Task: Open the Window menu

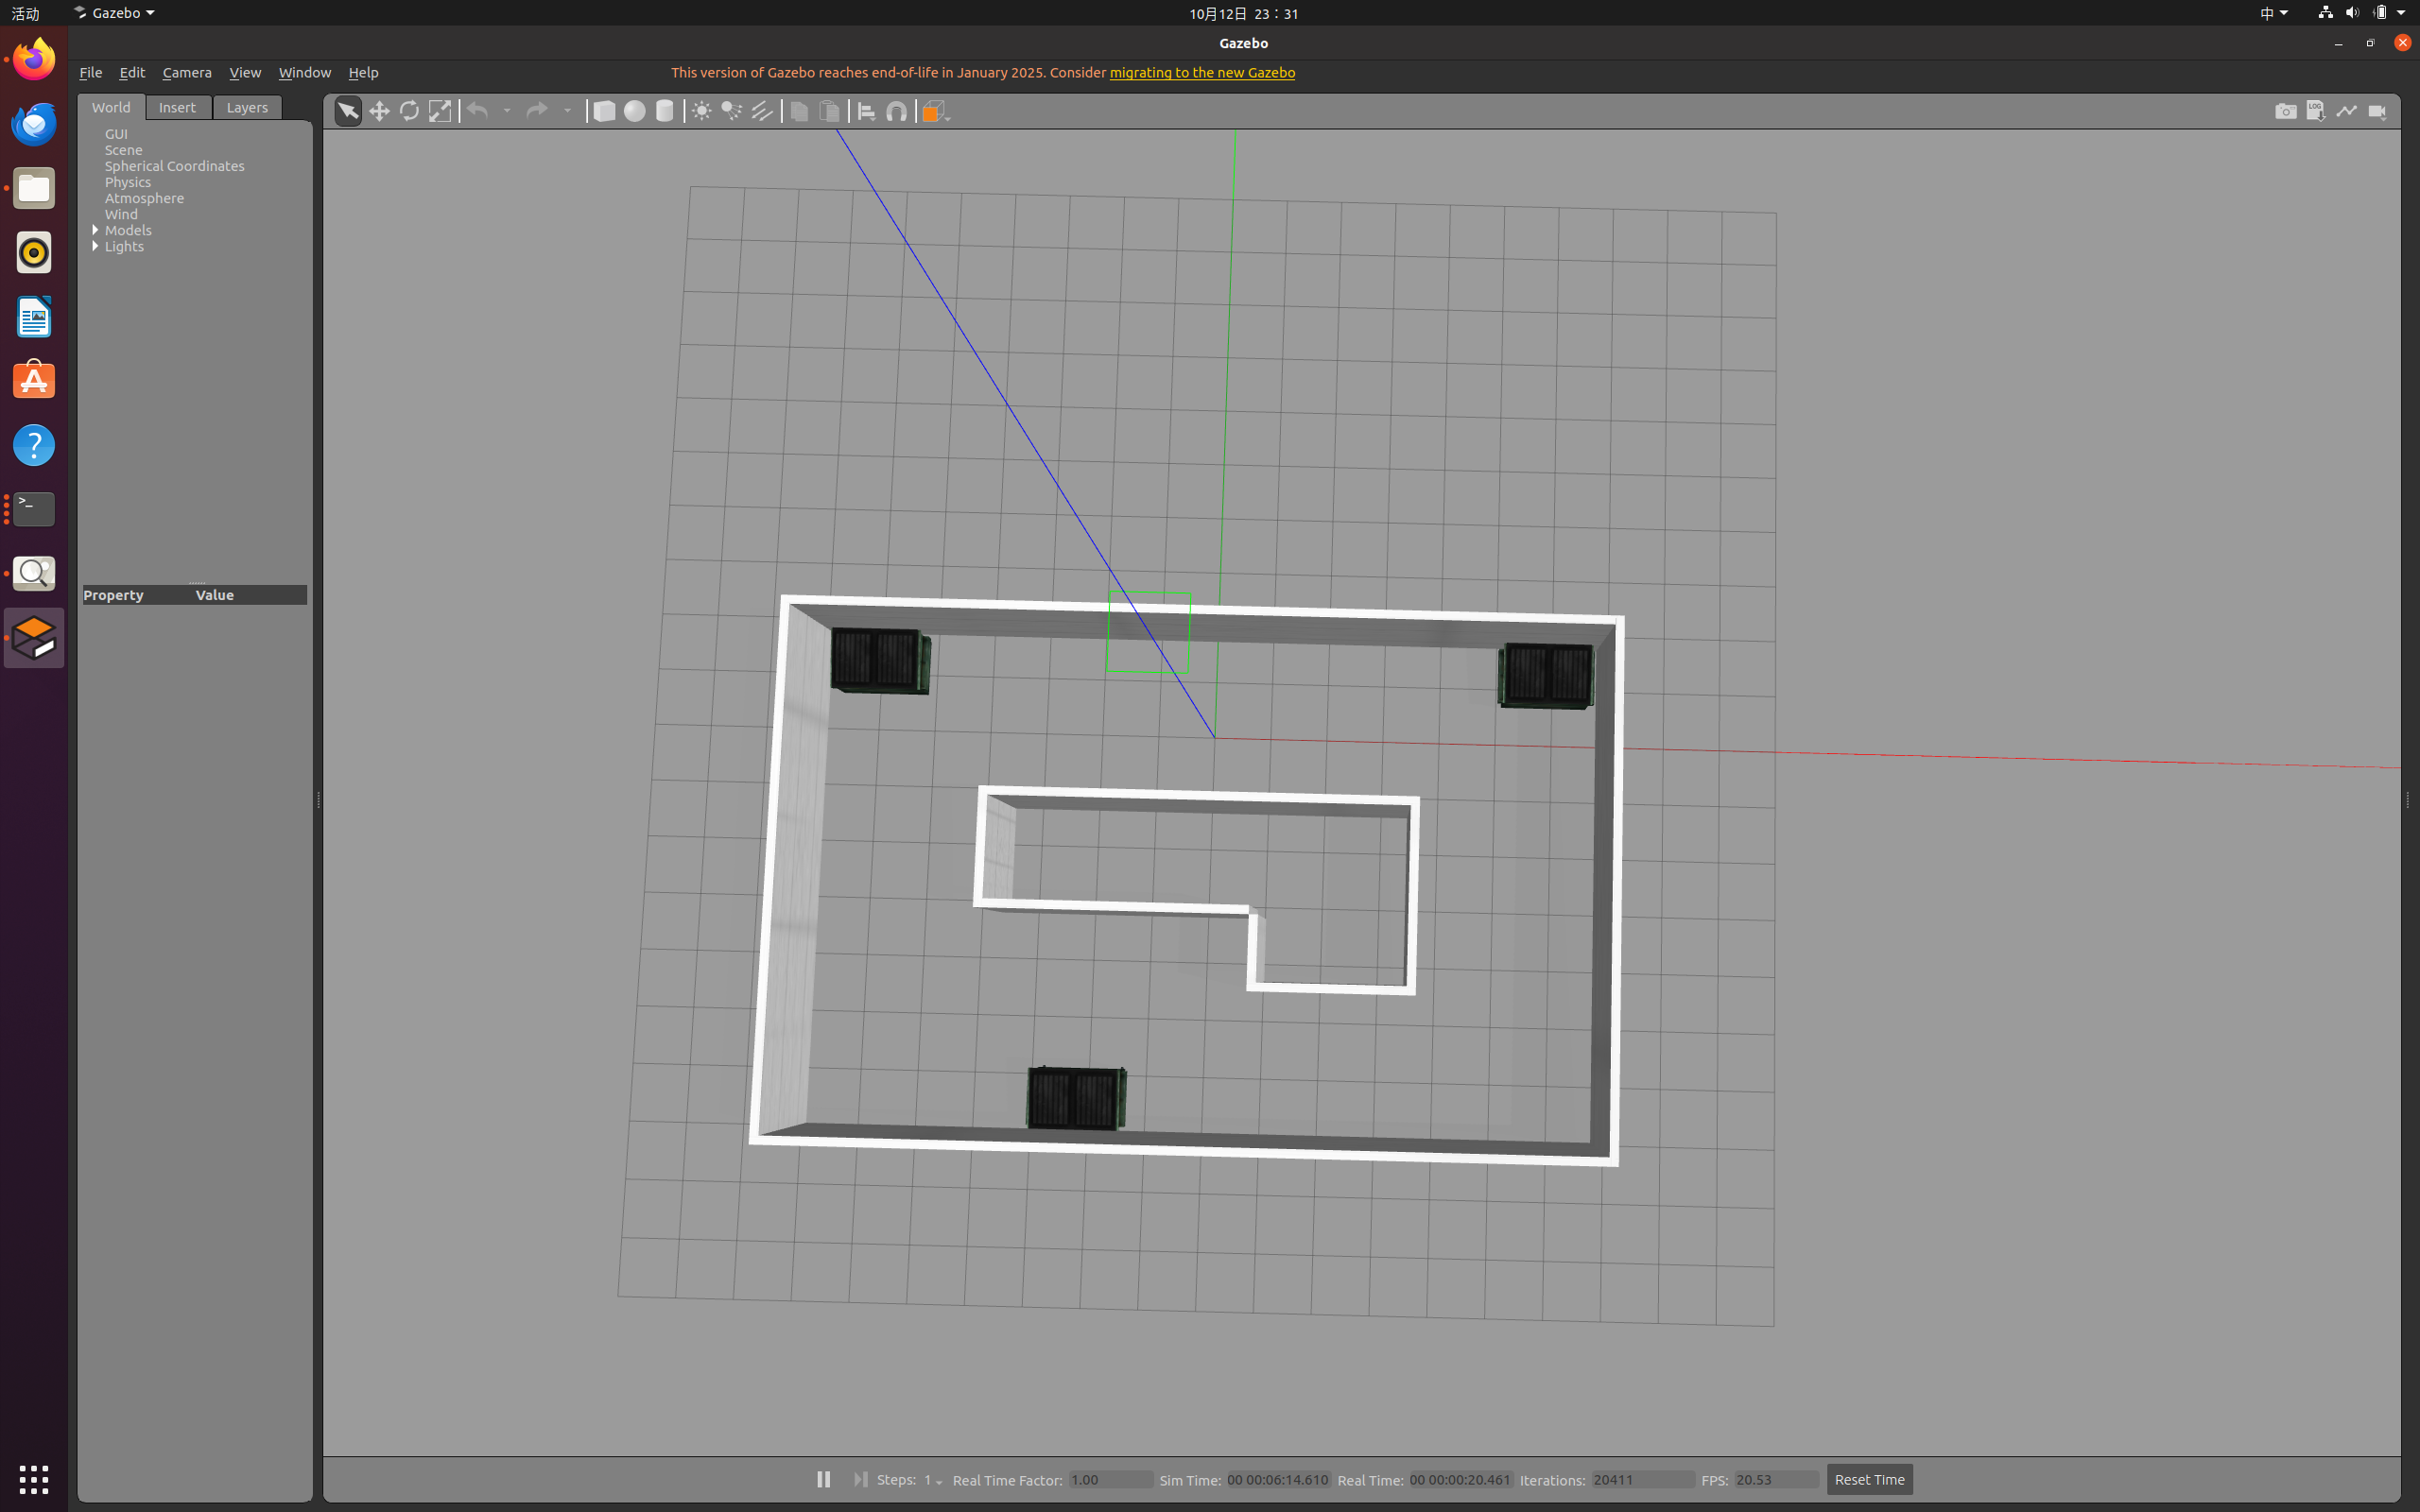Action: pos(304,72)
